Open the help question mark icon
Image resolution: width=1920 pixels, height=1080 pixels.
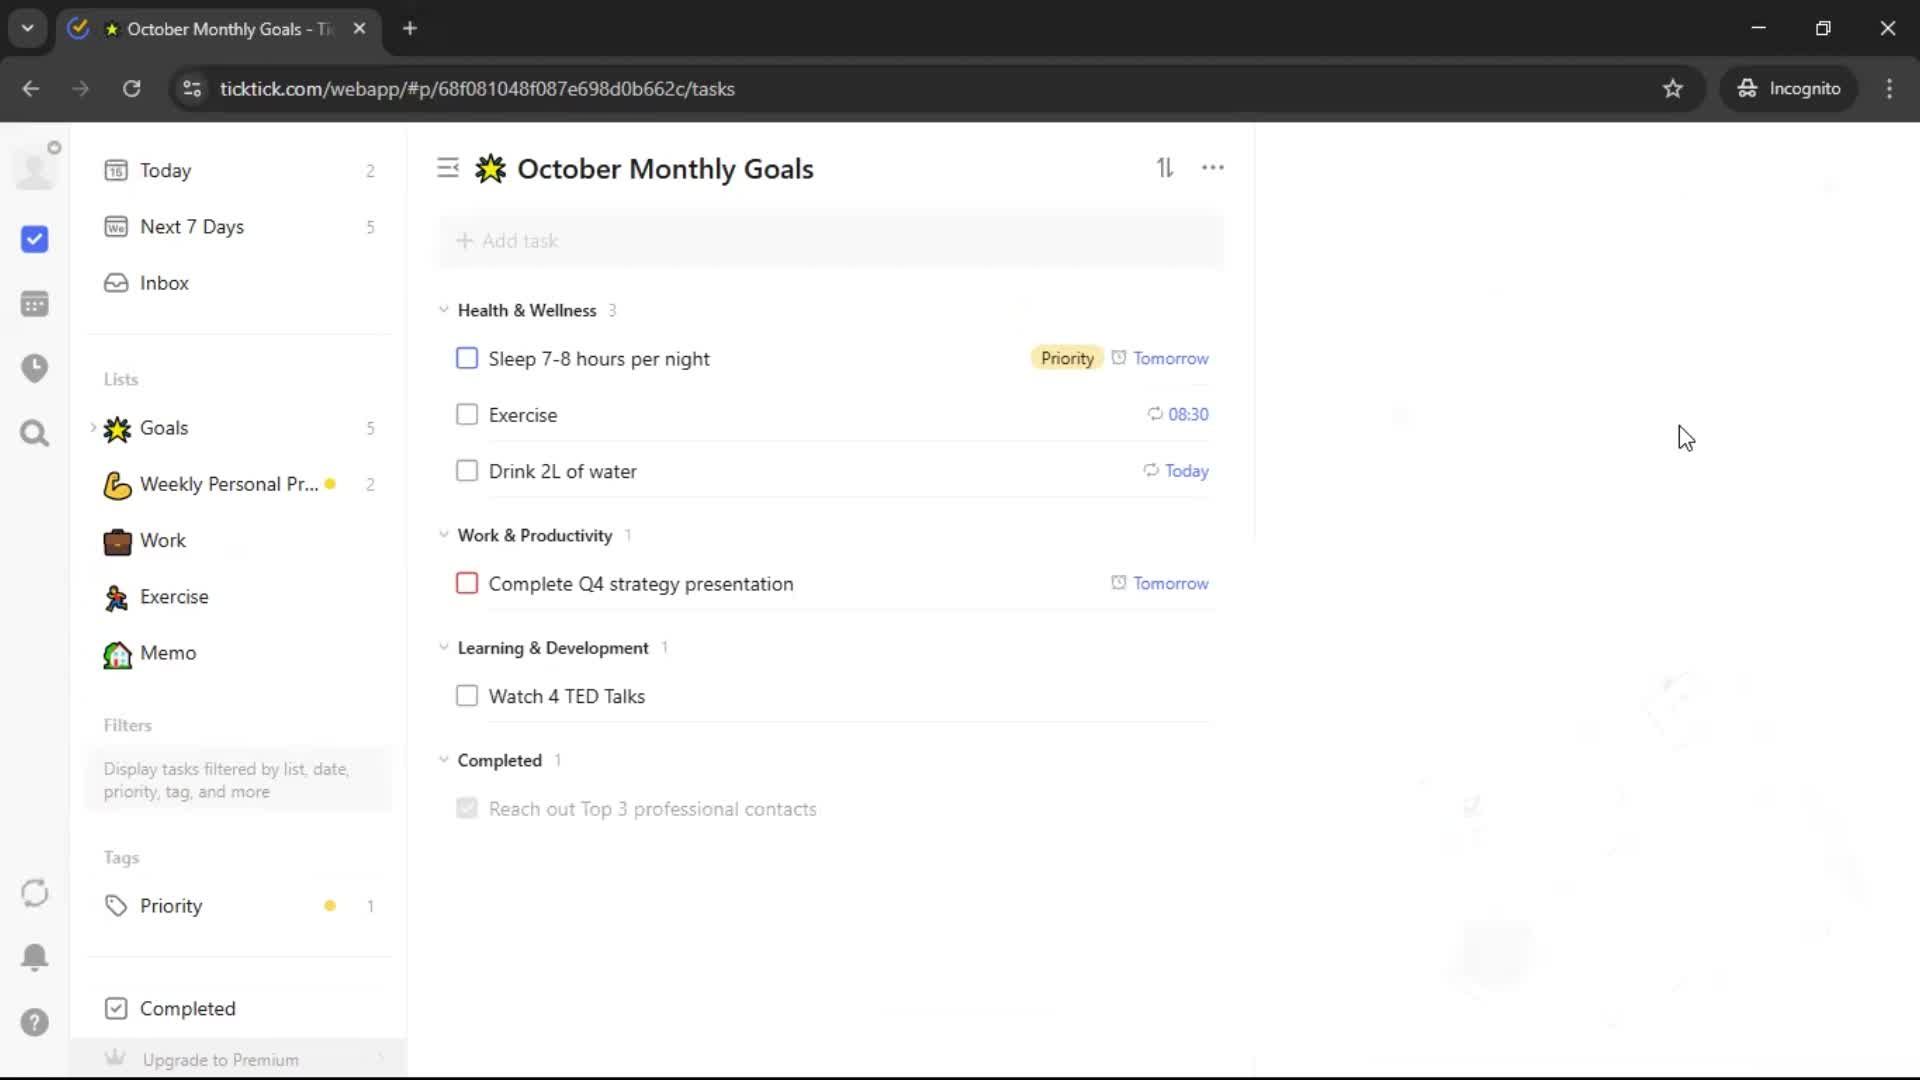coord(35,1022)
